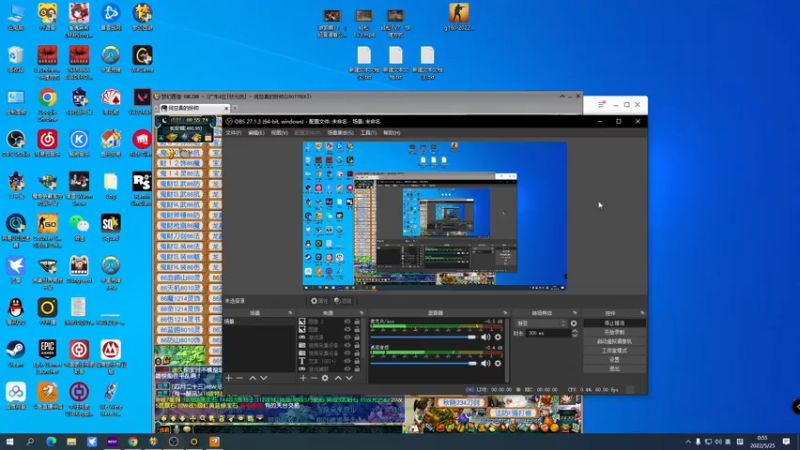Add a new source with plus icon

303,378
